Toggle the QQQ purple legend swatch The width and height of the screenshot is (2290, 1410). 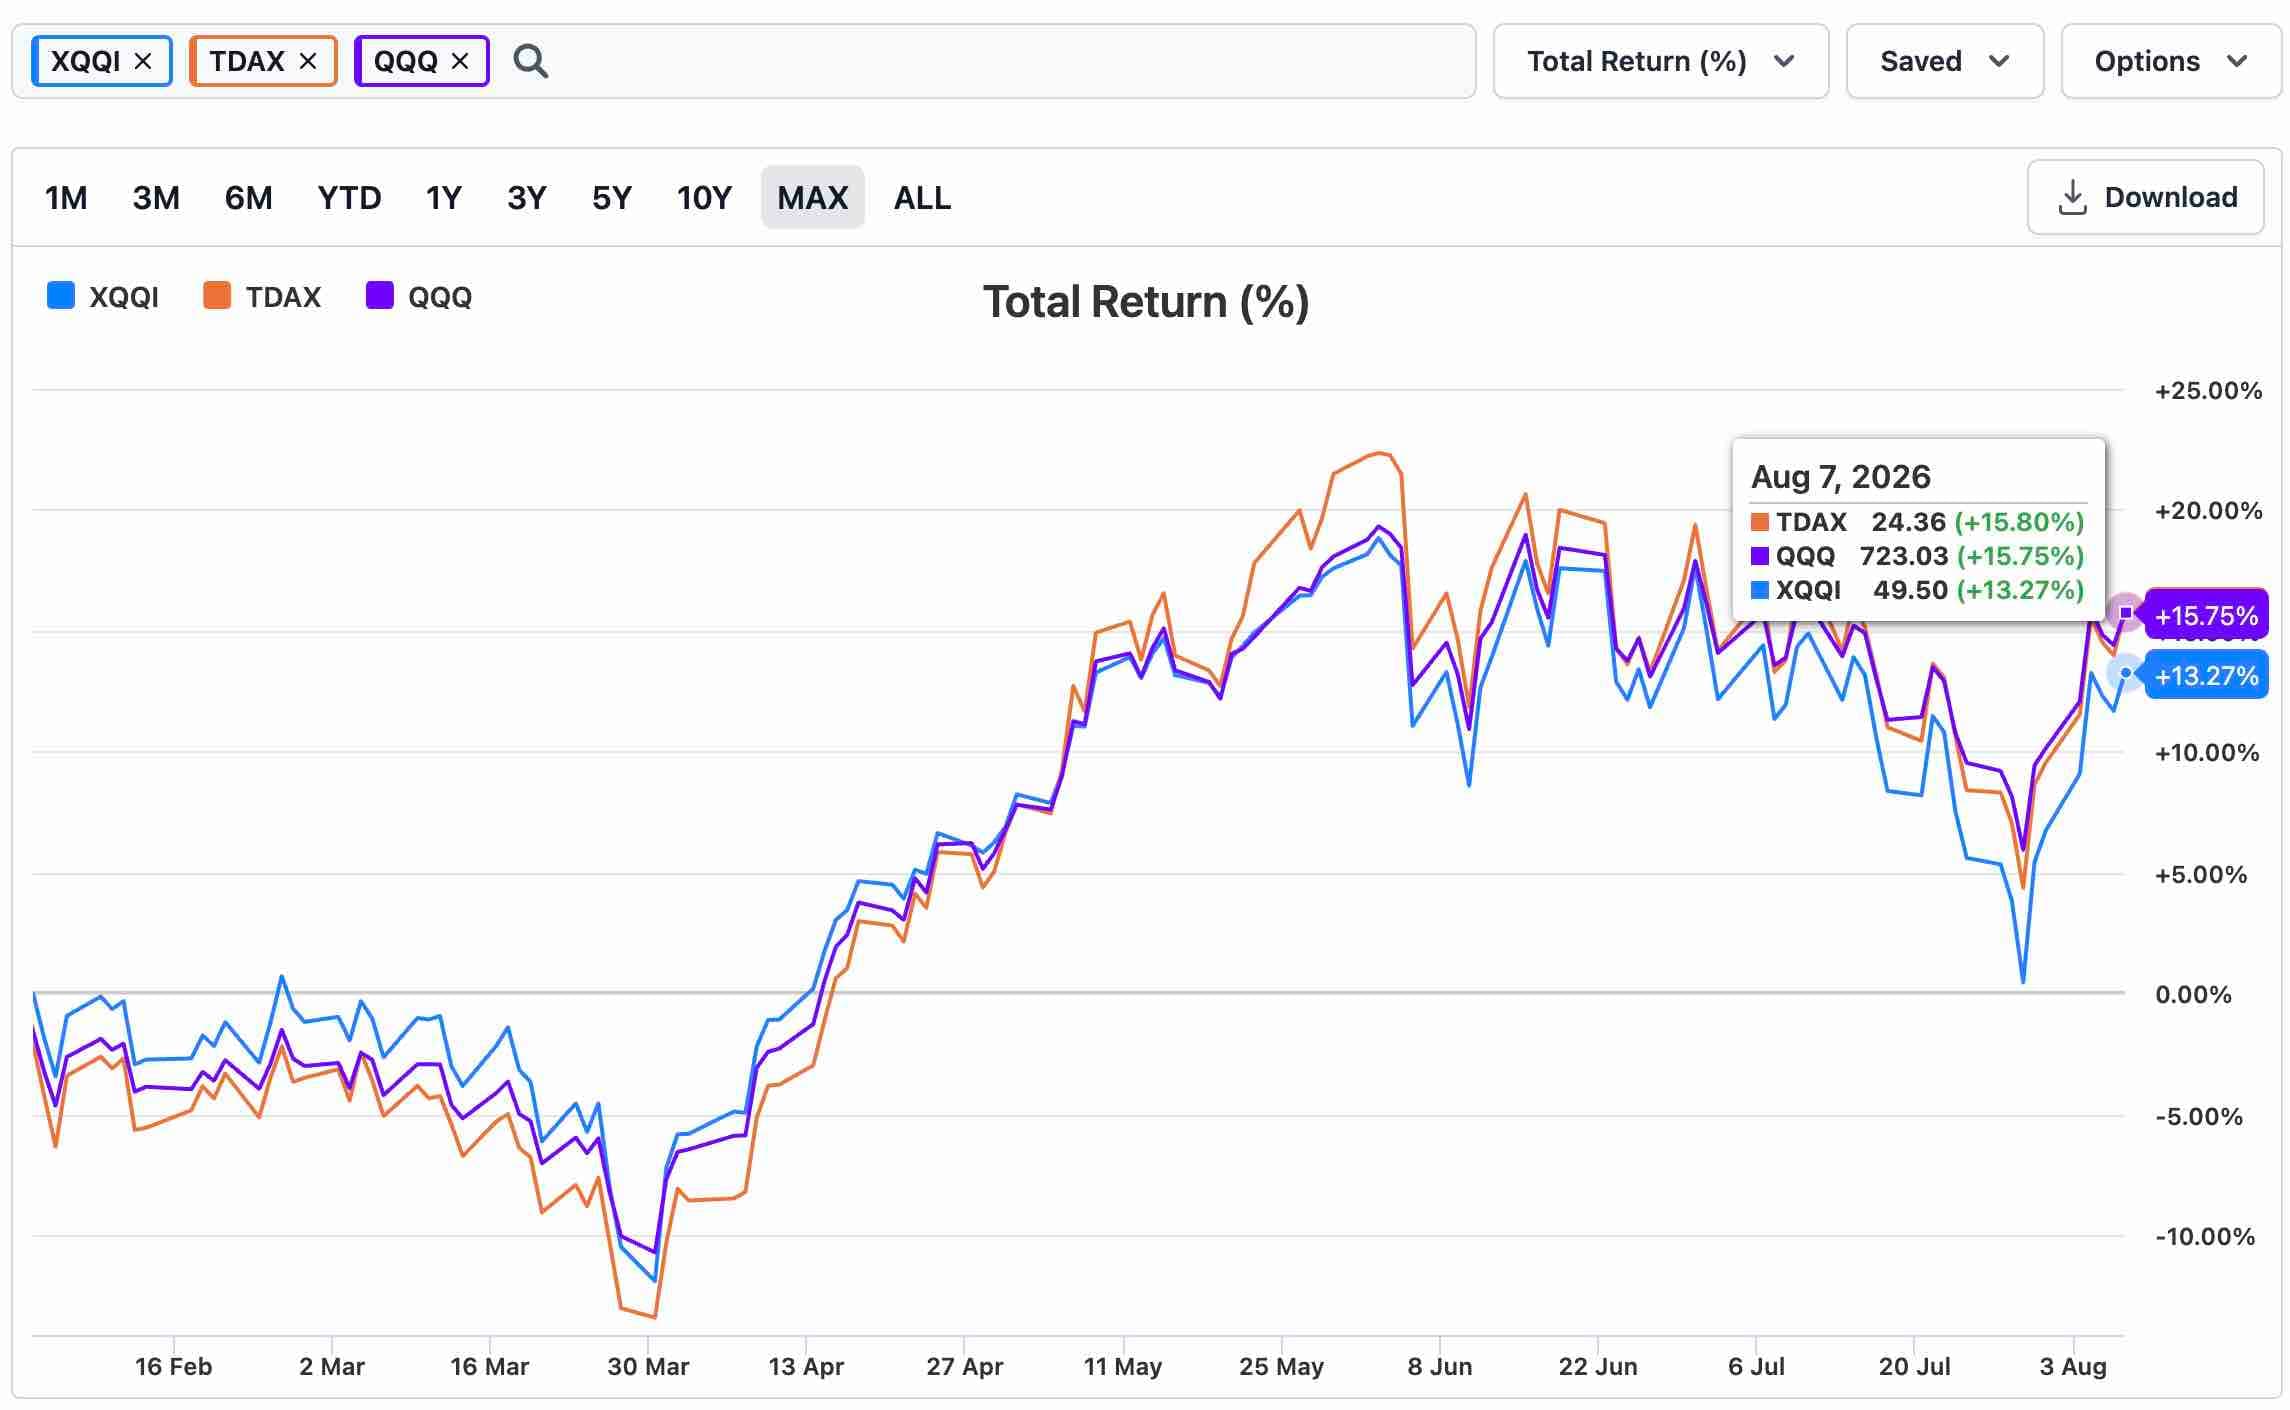pos(380,296)
